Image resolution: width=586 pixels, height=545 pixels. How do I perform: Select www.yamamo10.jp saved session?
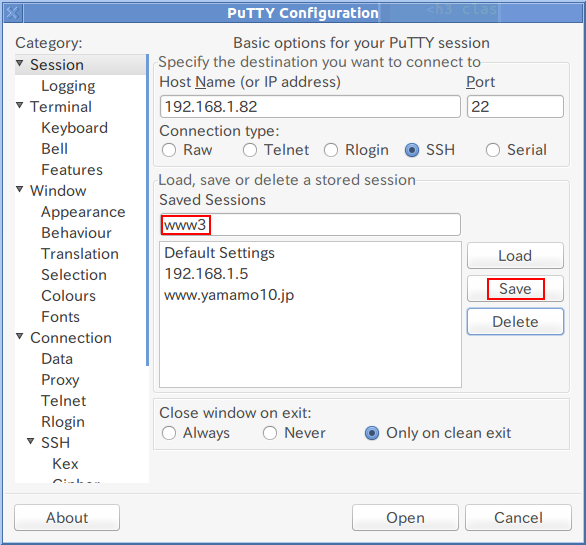pyautogui.click(x=229, y=295)
